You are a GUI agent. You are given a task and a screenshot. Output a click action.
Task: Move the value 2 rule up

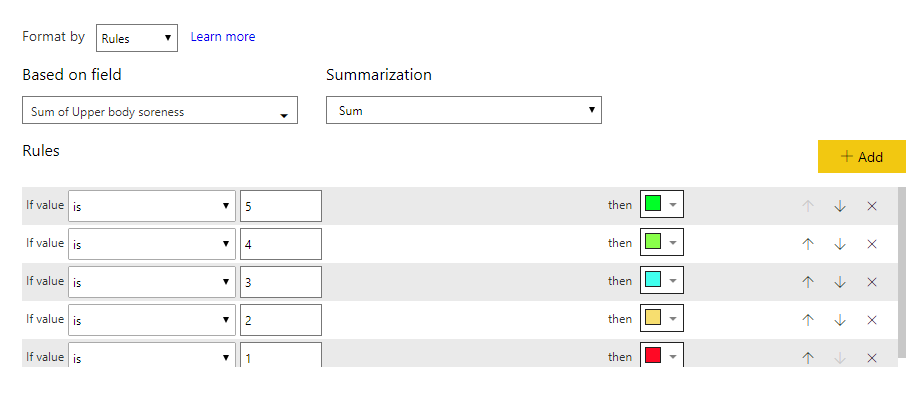[x=808, y=320]
